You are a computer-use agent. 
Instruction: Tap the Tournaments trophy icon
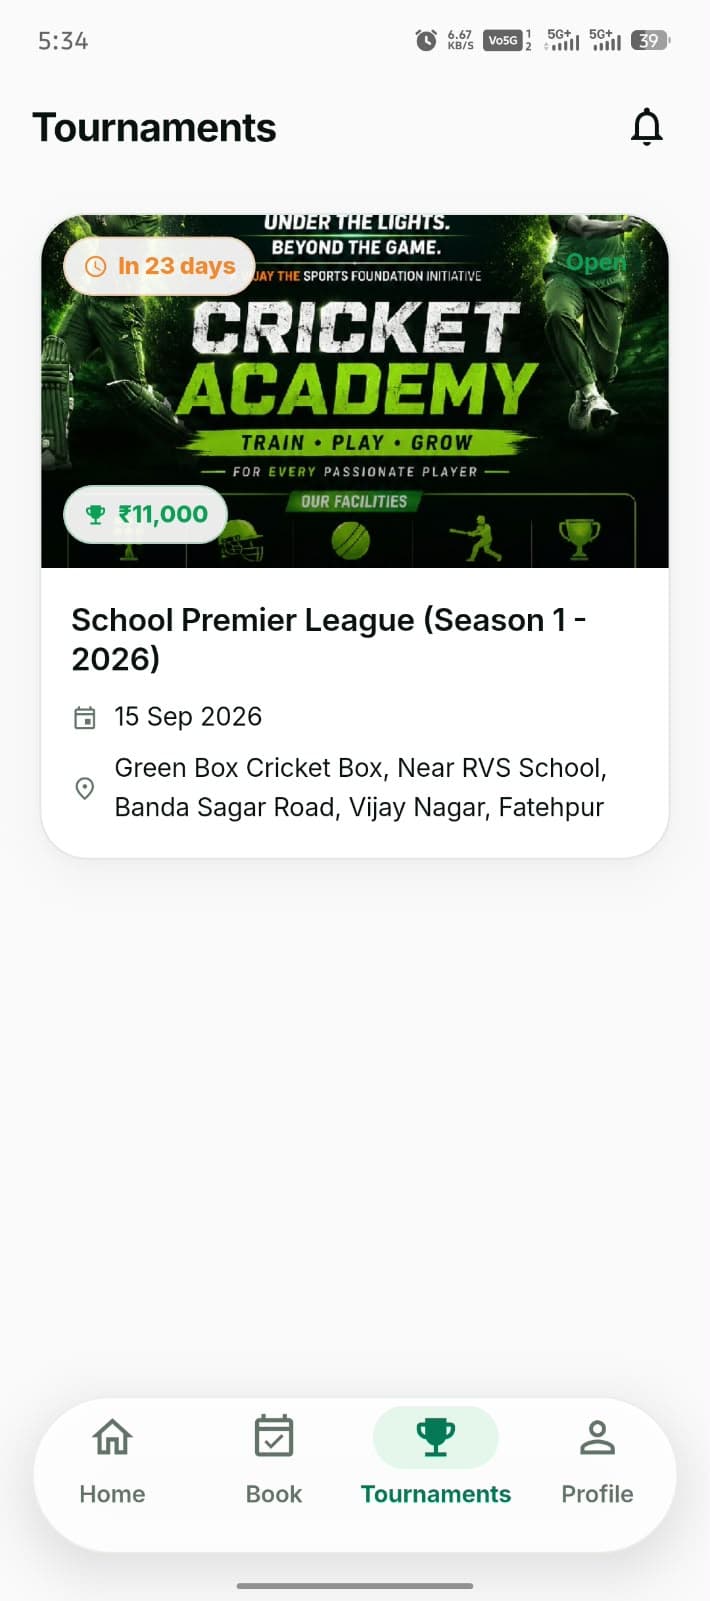[x=436, y=1437]
